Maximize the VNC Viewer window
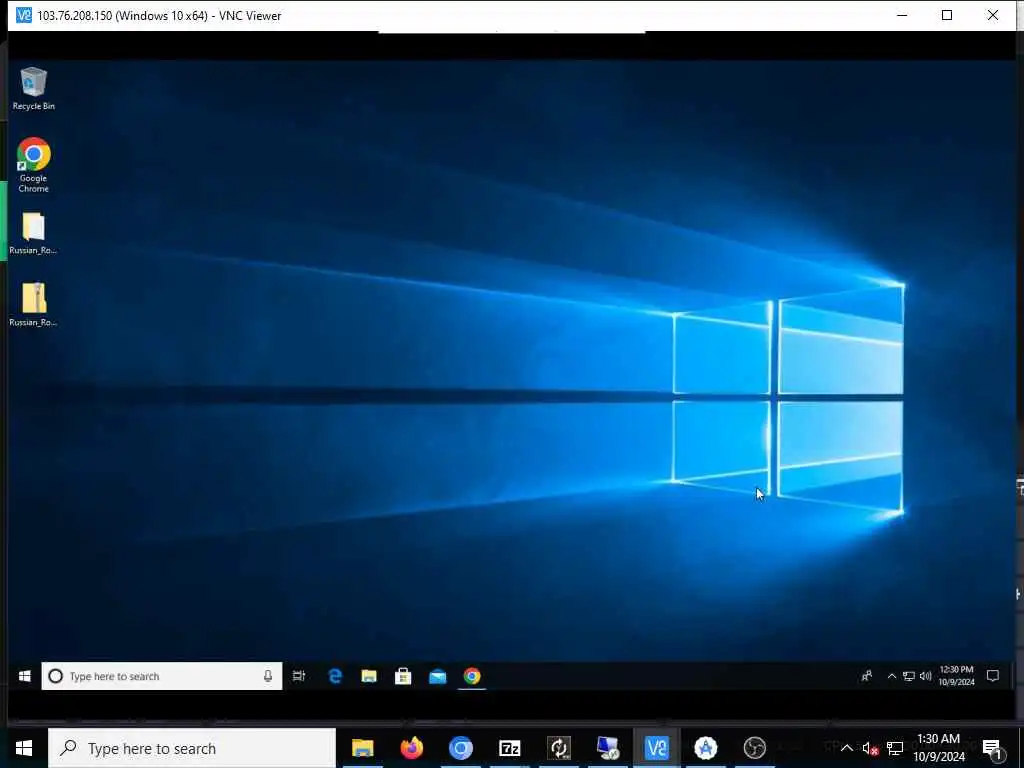 coord(947,15)
